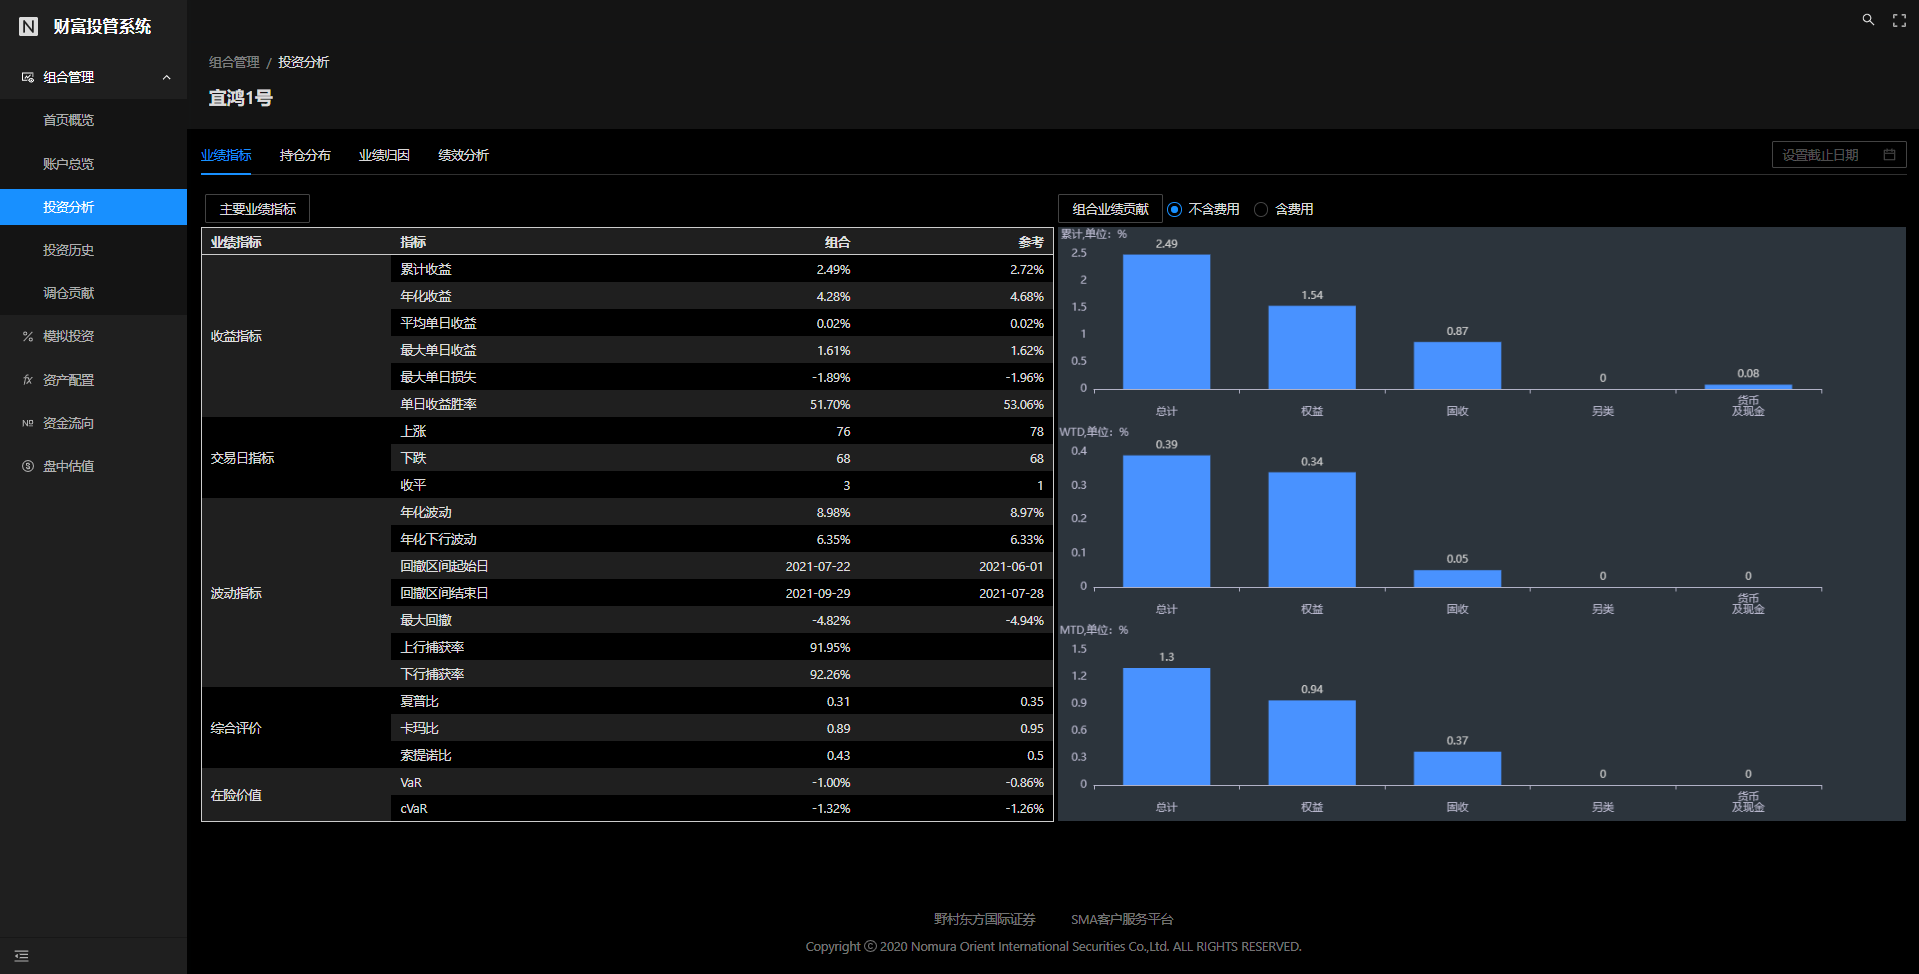Click the 单日收益胜率 row label

pyautogui.click(x=438, y=404)
